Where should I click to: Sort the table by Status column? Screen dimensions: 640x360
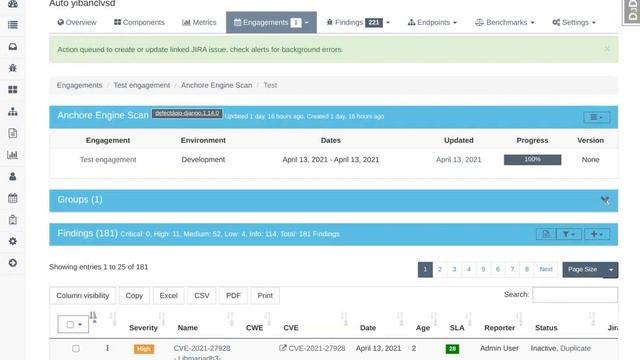pyautogui.click(x=546, y=328)
